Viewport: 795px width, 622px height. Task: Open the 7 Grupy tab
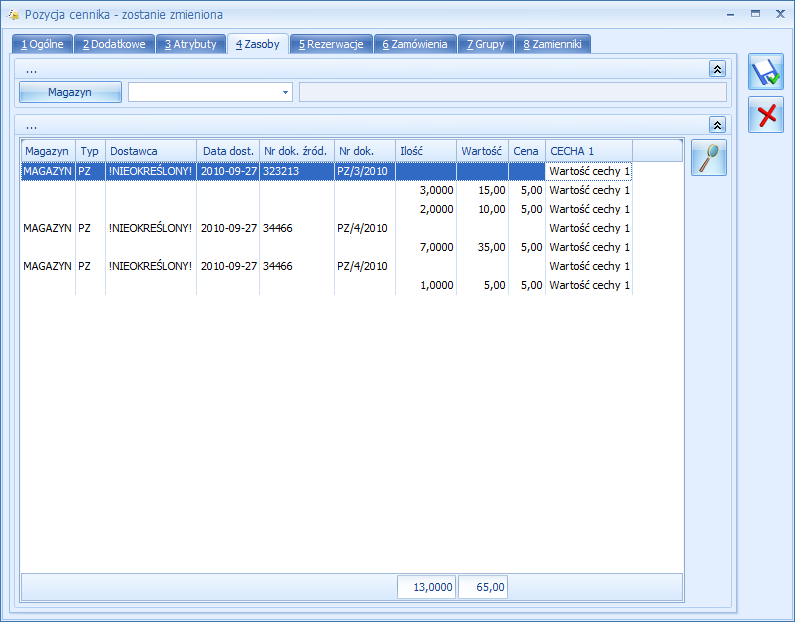(x=486, y=44)
